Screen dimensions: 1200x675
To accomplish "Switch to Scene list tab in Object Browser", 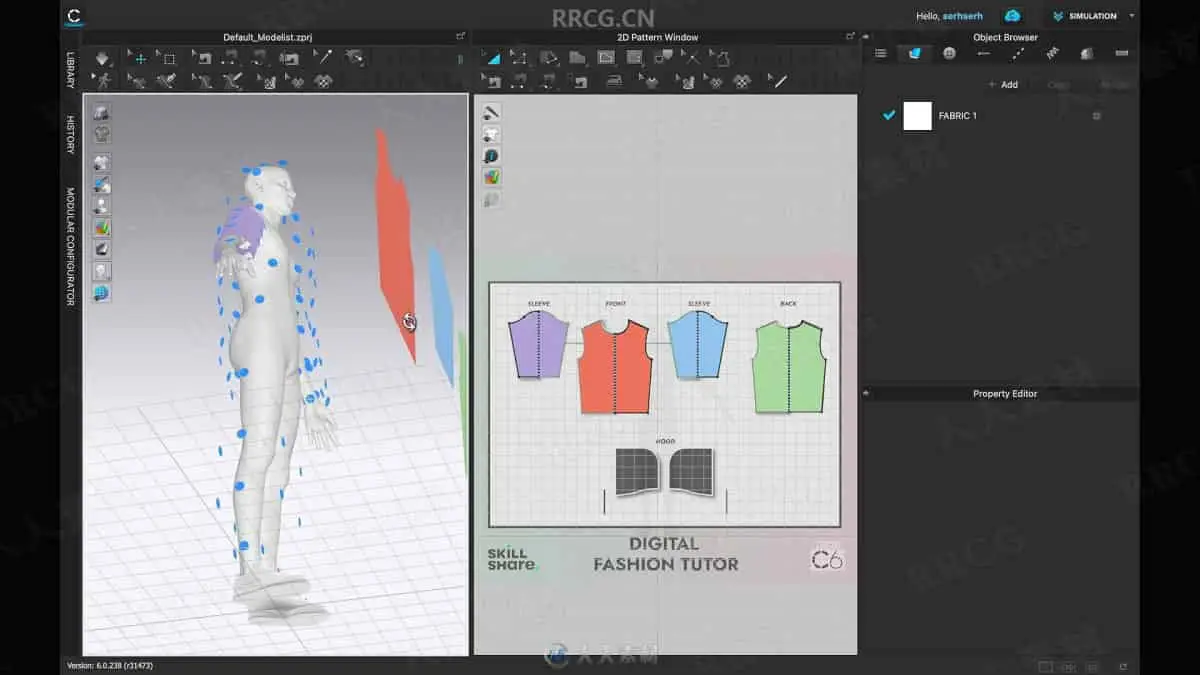I will (881, 53).
